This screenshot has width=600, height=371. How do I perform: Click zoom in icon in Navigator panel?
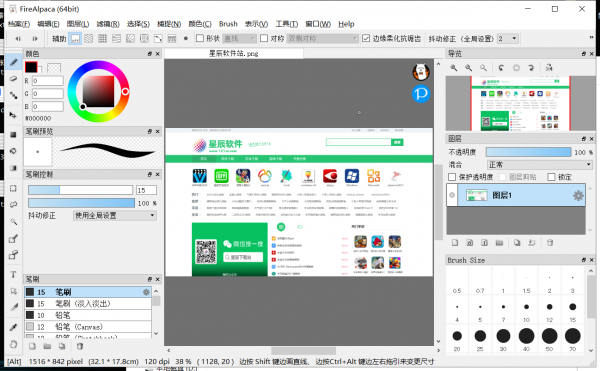(454, 68)
